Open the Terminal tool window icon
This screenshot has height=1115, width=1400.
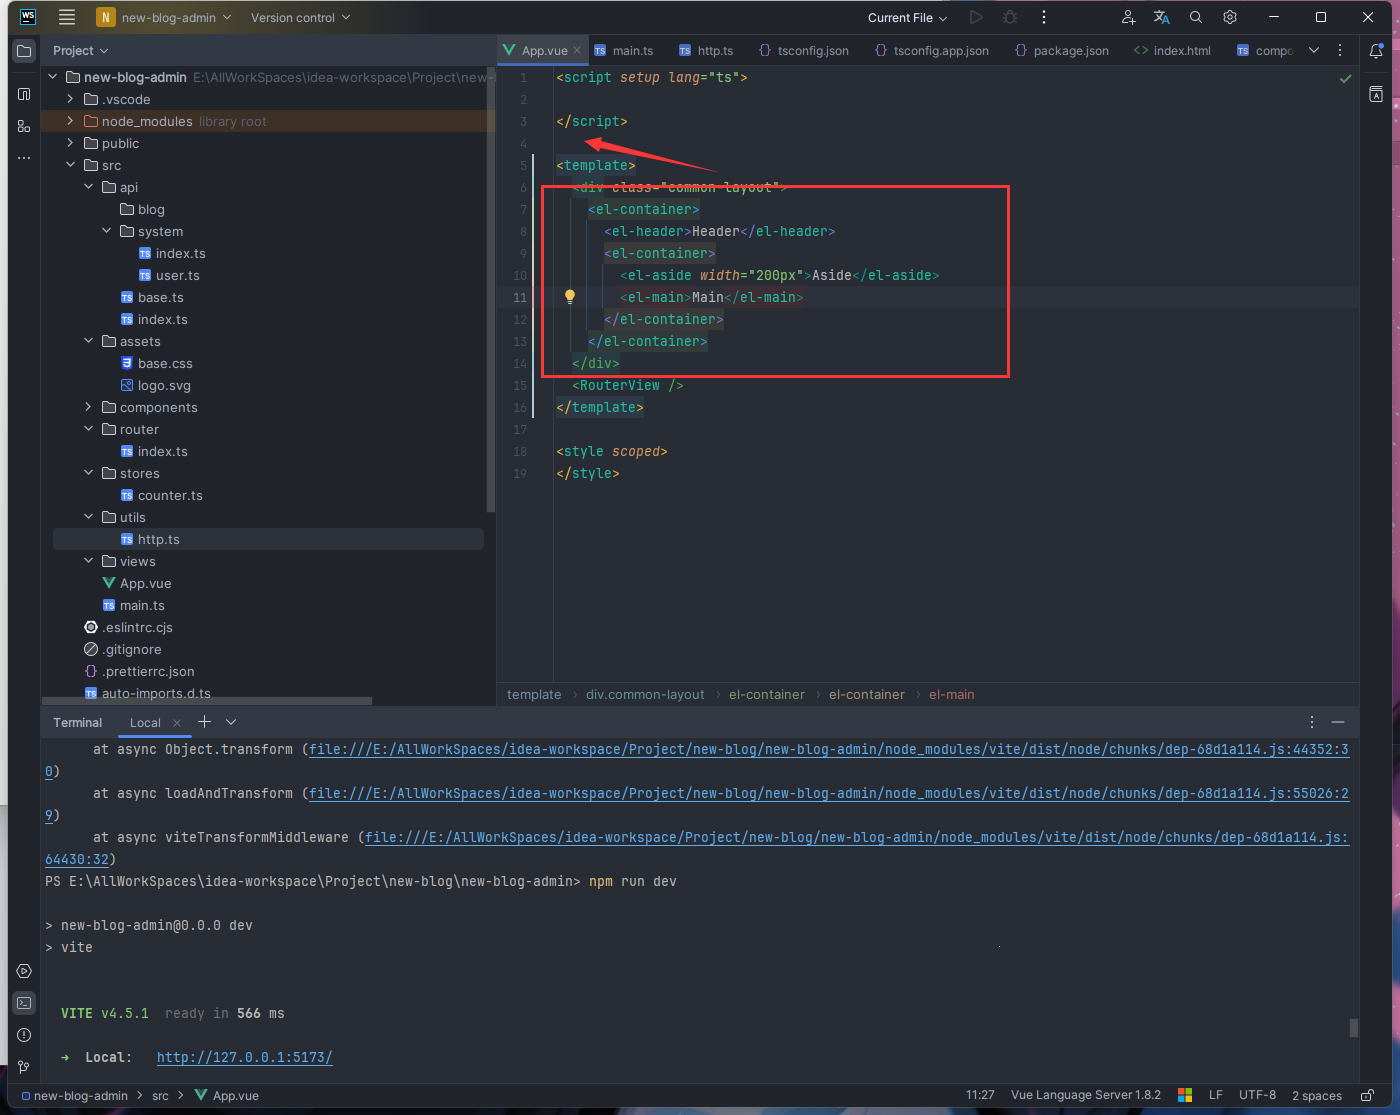[24, 1003]
